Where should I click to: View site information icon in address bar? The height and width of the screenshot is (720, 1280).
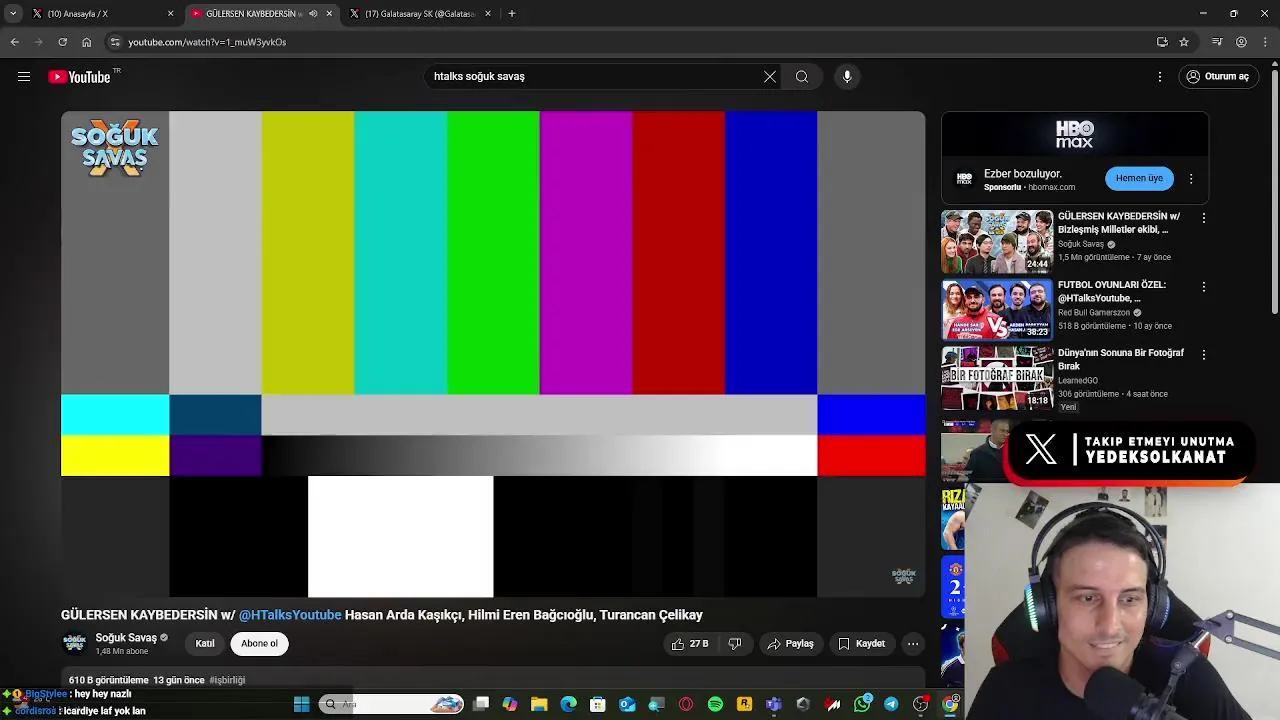(x=115, y=42)
